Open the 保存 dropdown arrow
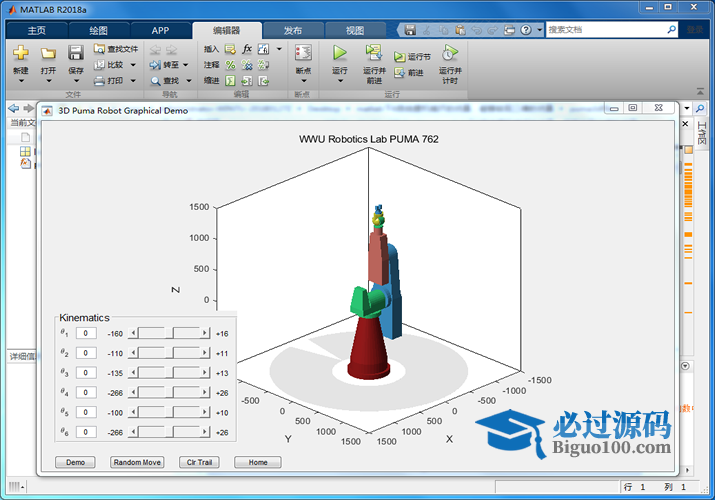 tap(76, 81)
